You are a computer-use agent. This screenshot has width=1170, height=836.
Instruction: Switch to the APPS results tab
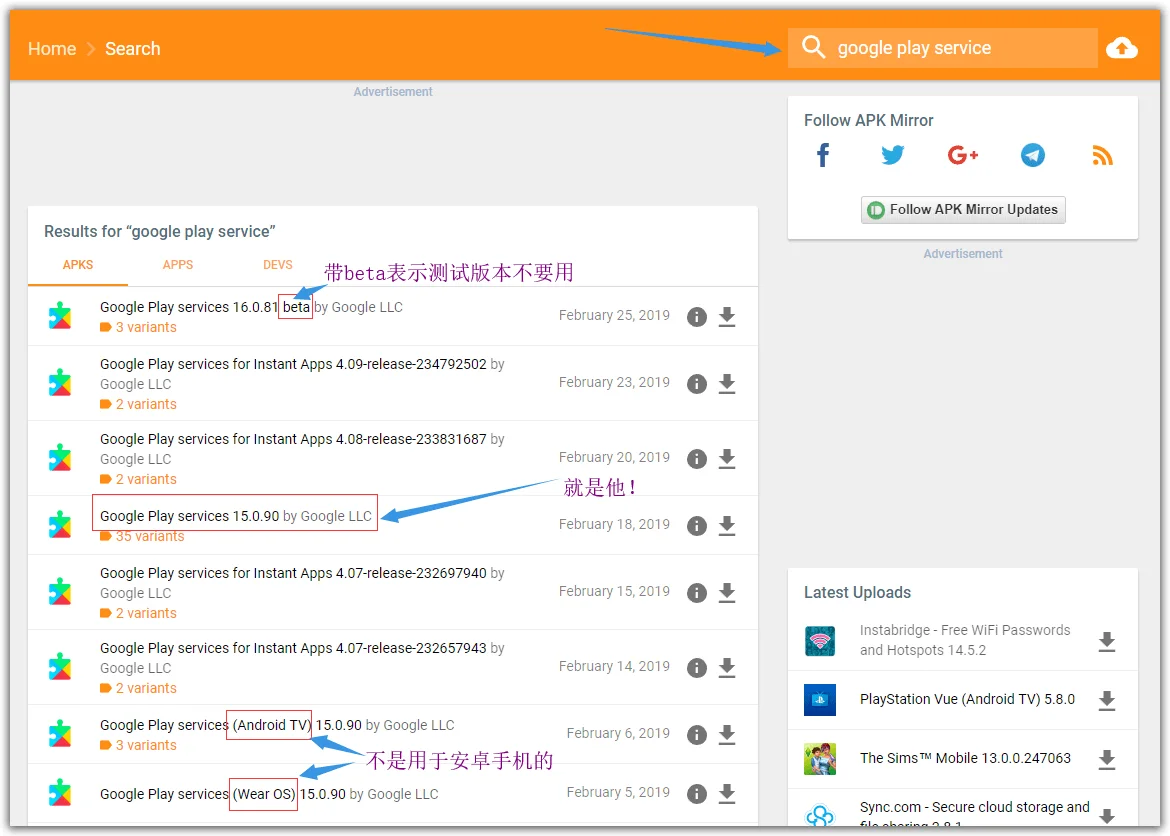tap(178, 265)
